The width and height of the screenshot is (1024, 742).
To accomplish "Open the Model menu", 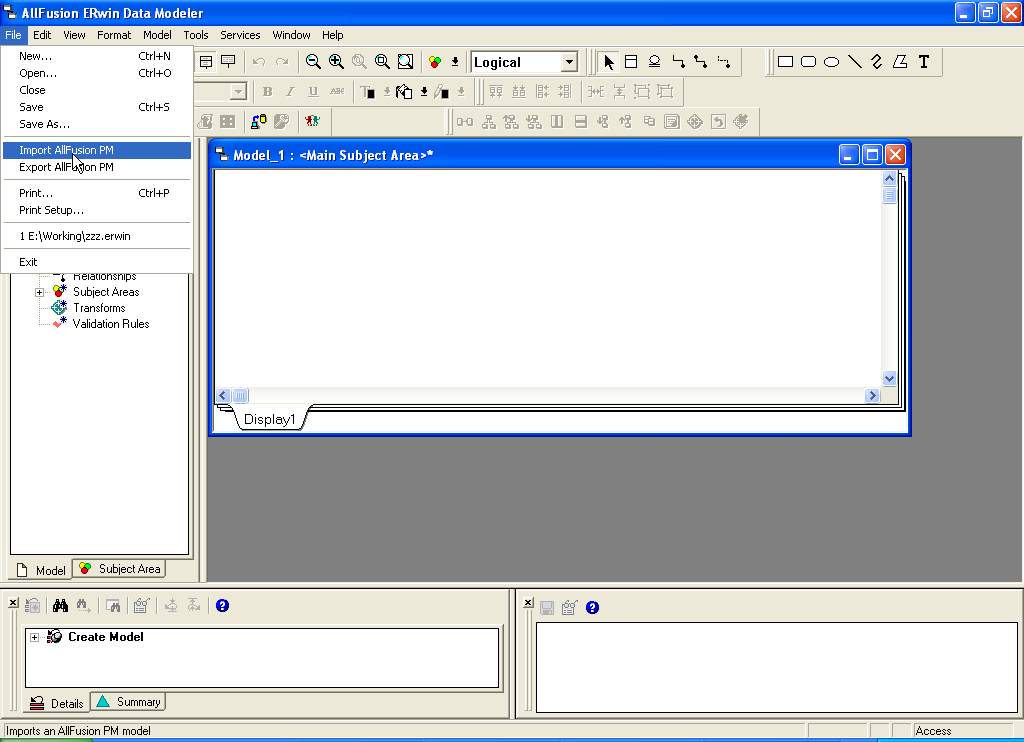I will (x=157, y=35).
